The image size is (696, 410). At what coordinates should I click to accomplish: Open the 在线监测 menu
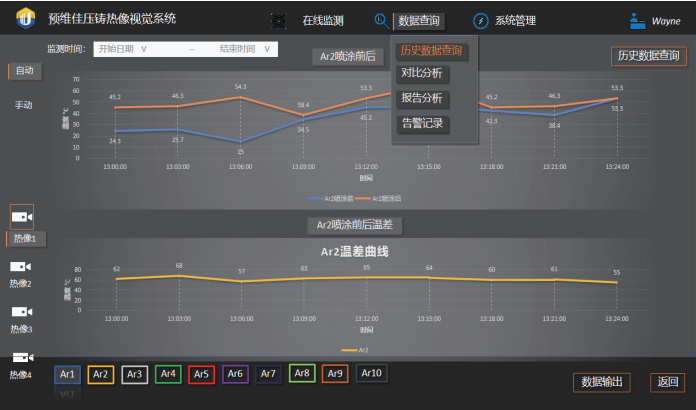323,21
